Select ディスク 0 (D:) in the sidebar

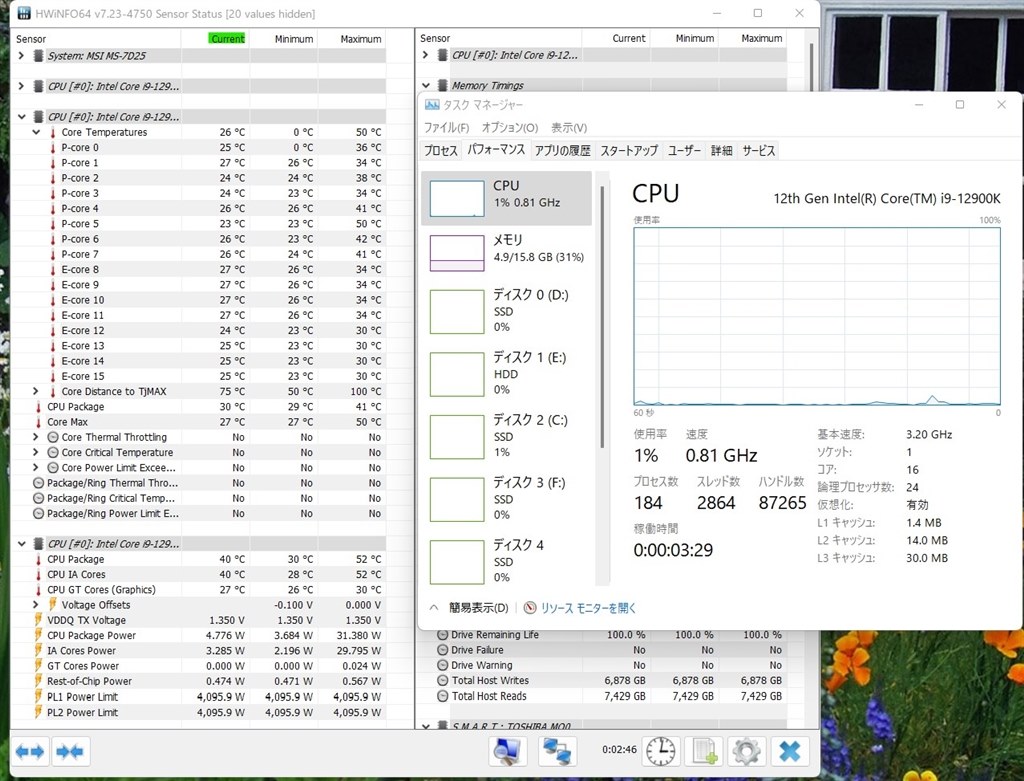coord(507,311)
